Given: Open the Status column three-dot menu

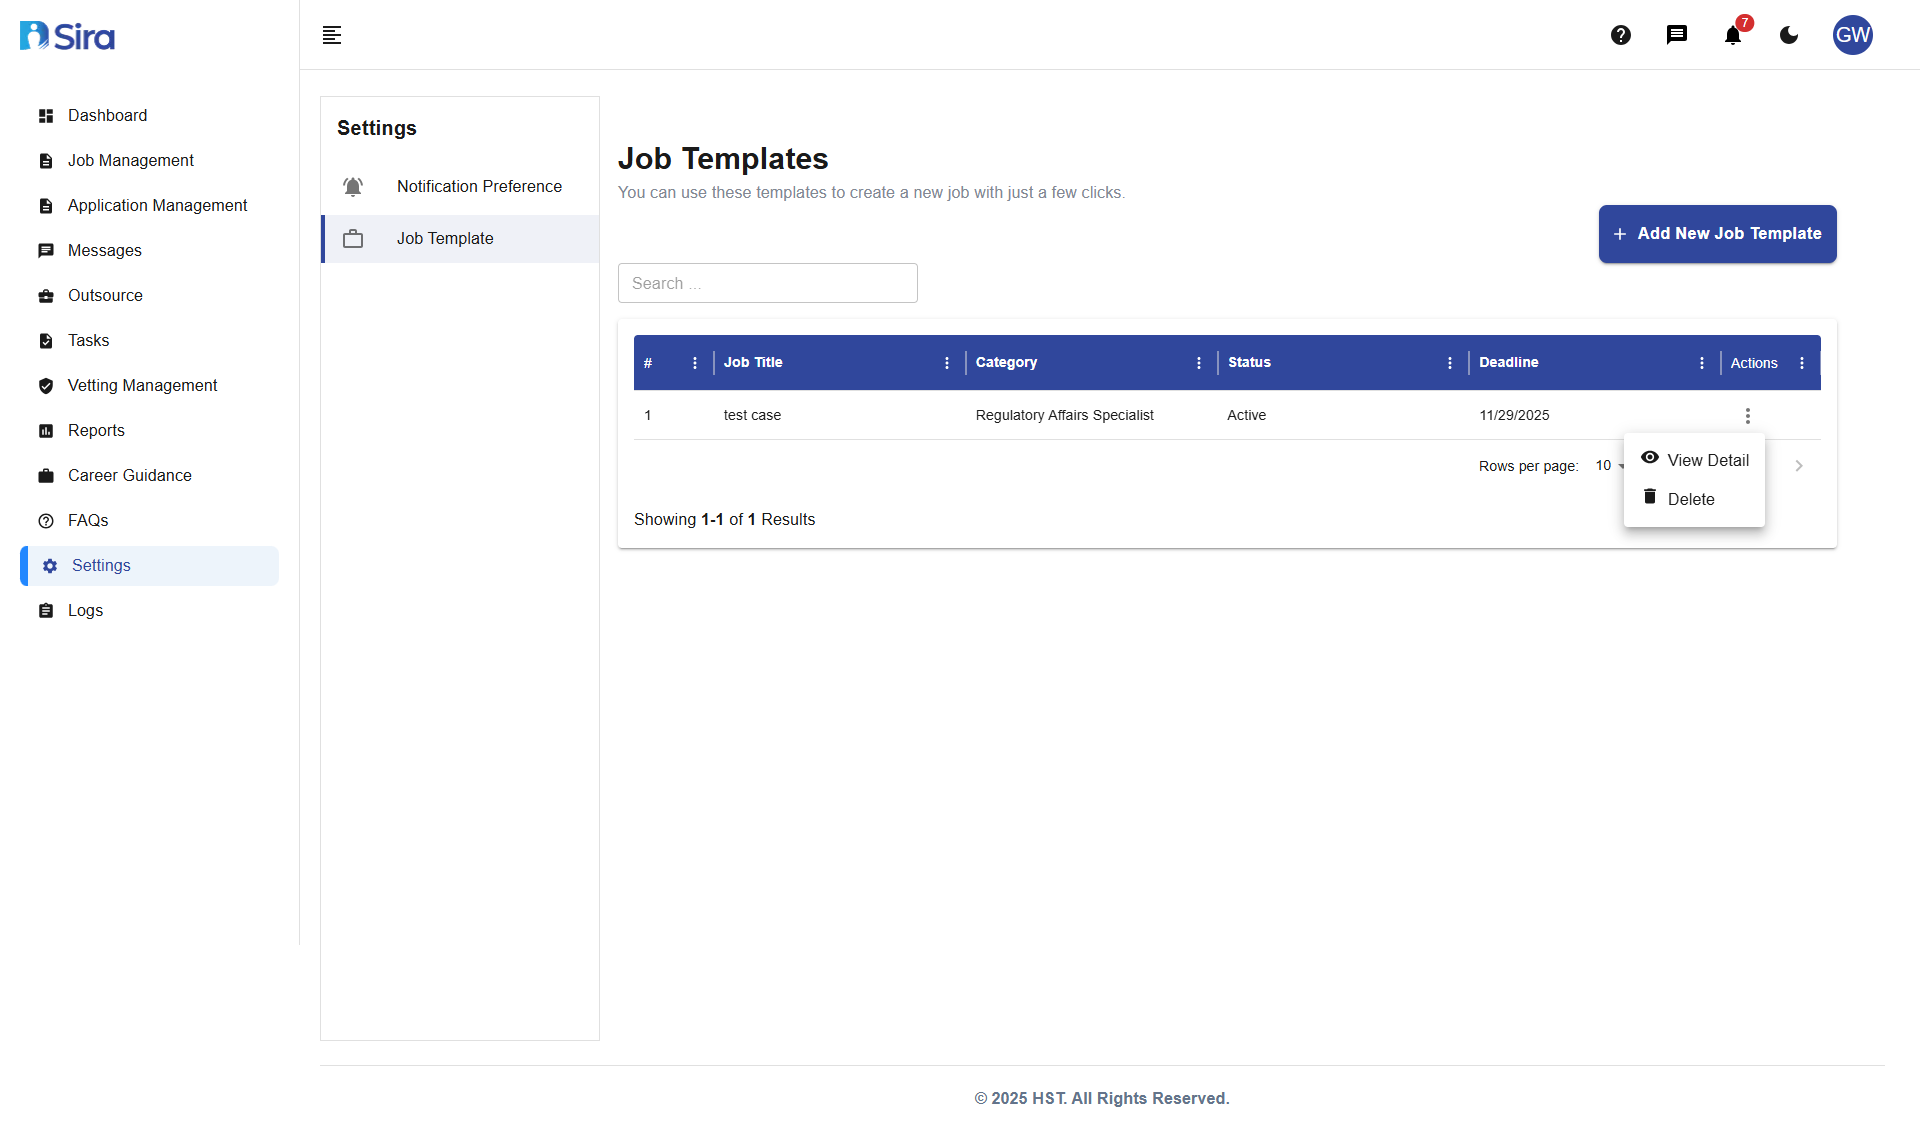Looking at the screenshot, I should [1450, 362].
